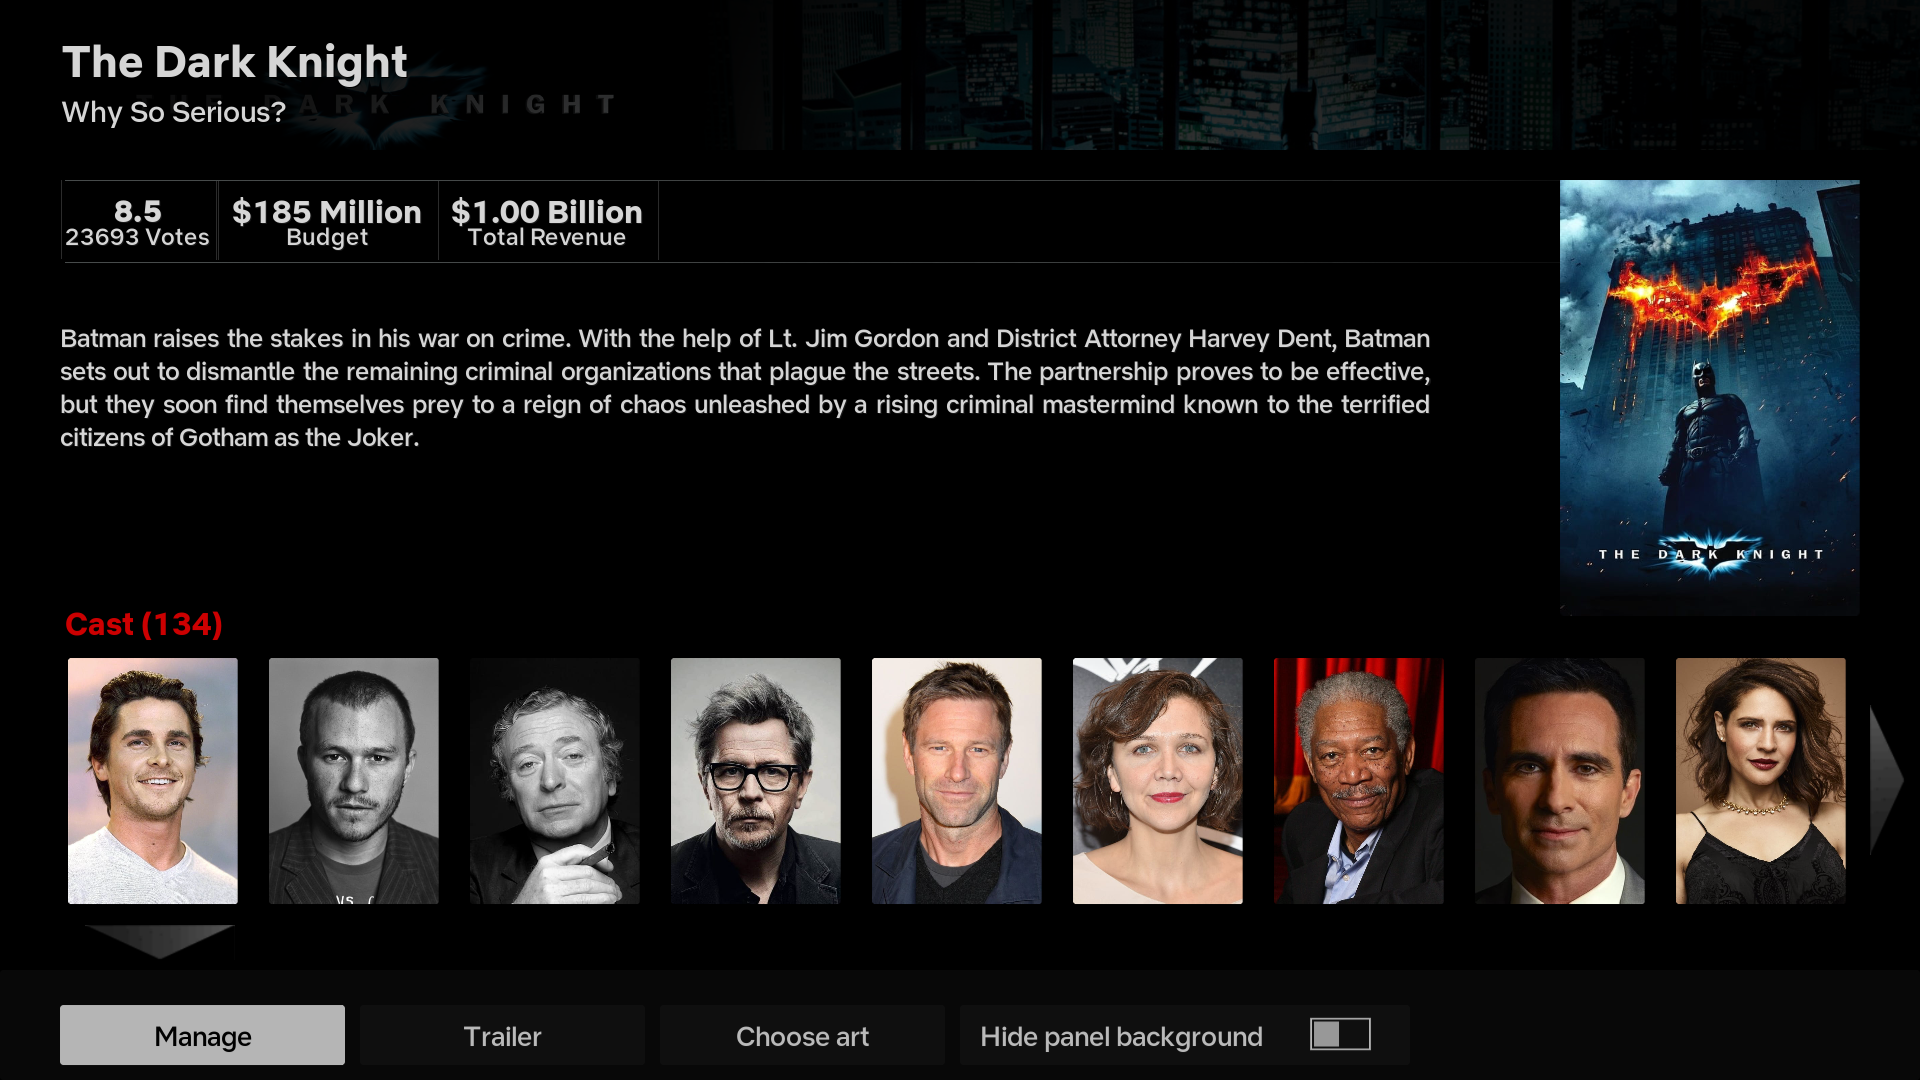Toggle the Hide panel background switch
1920x1080 pixels.
tap(1340, 1034)
